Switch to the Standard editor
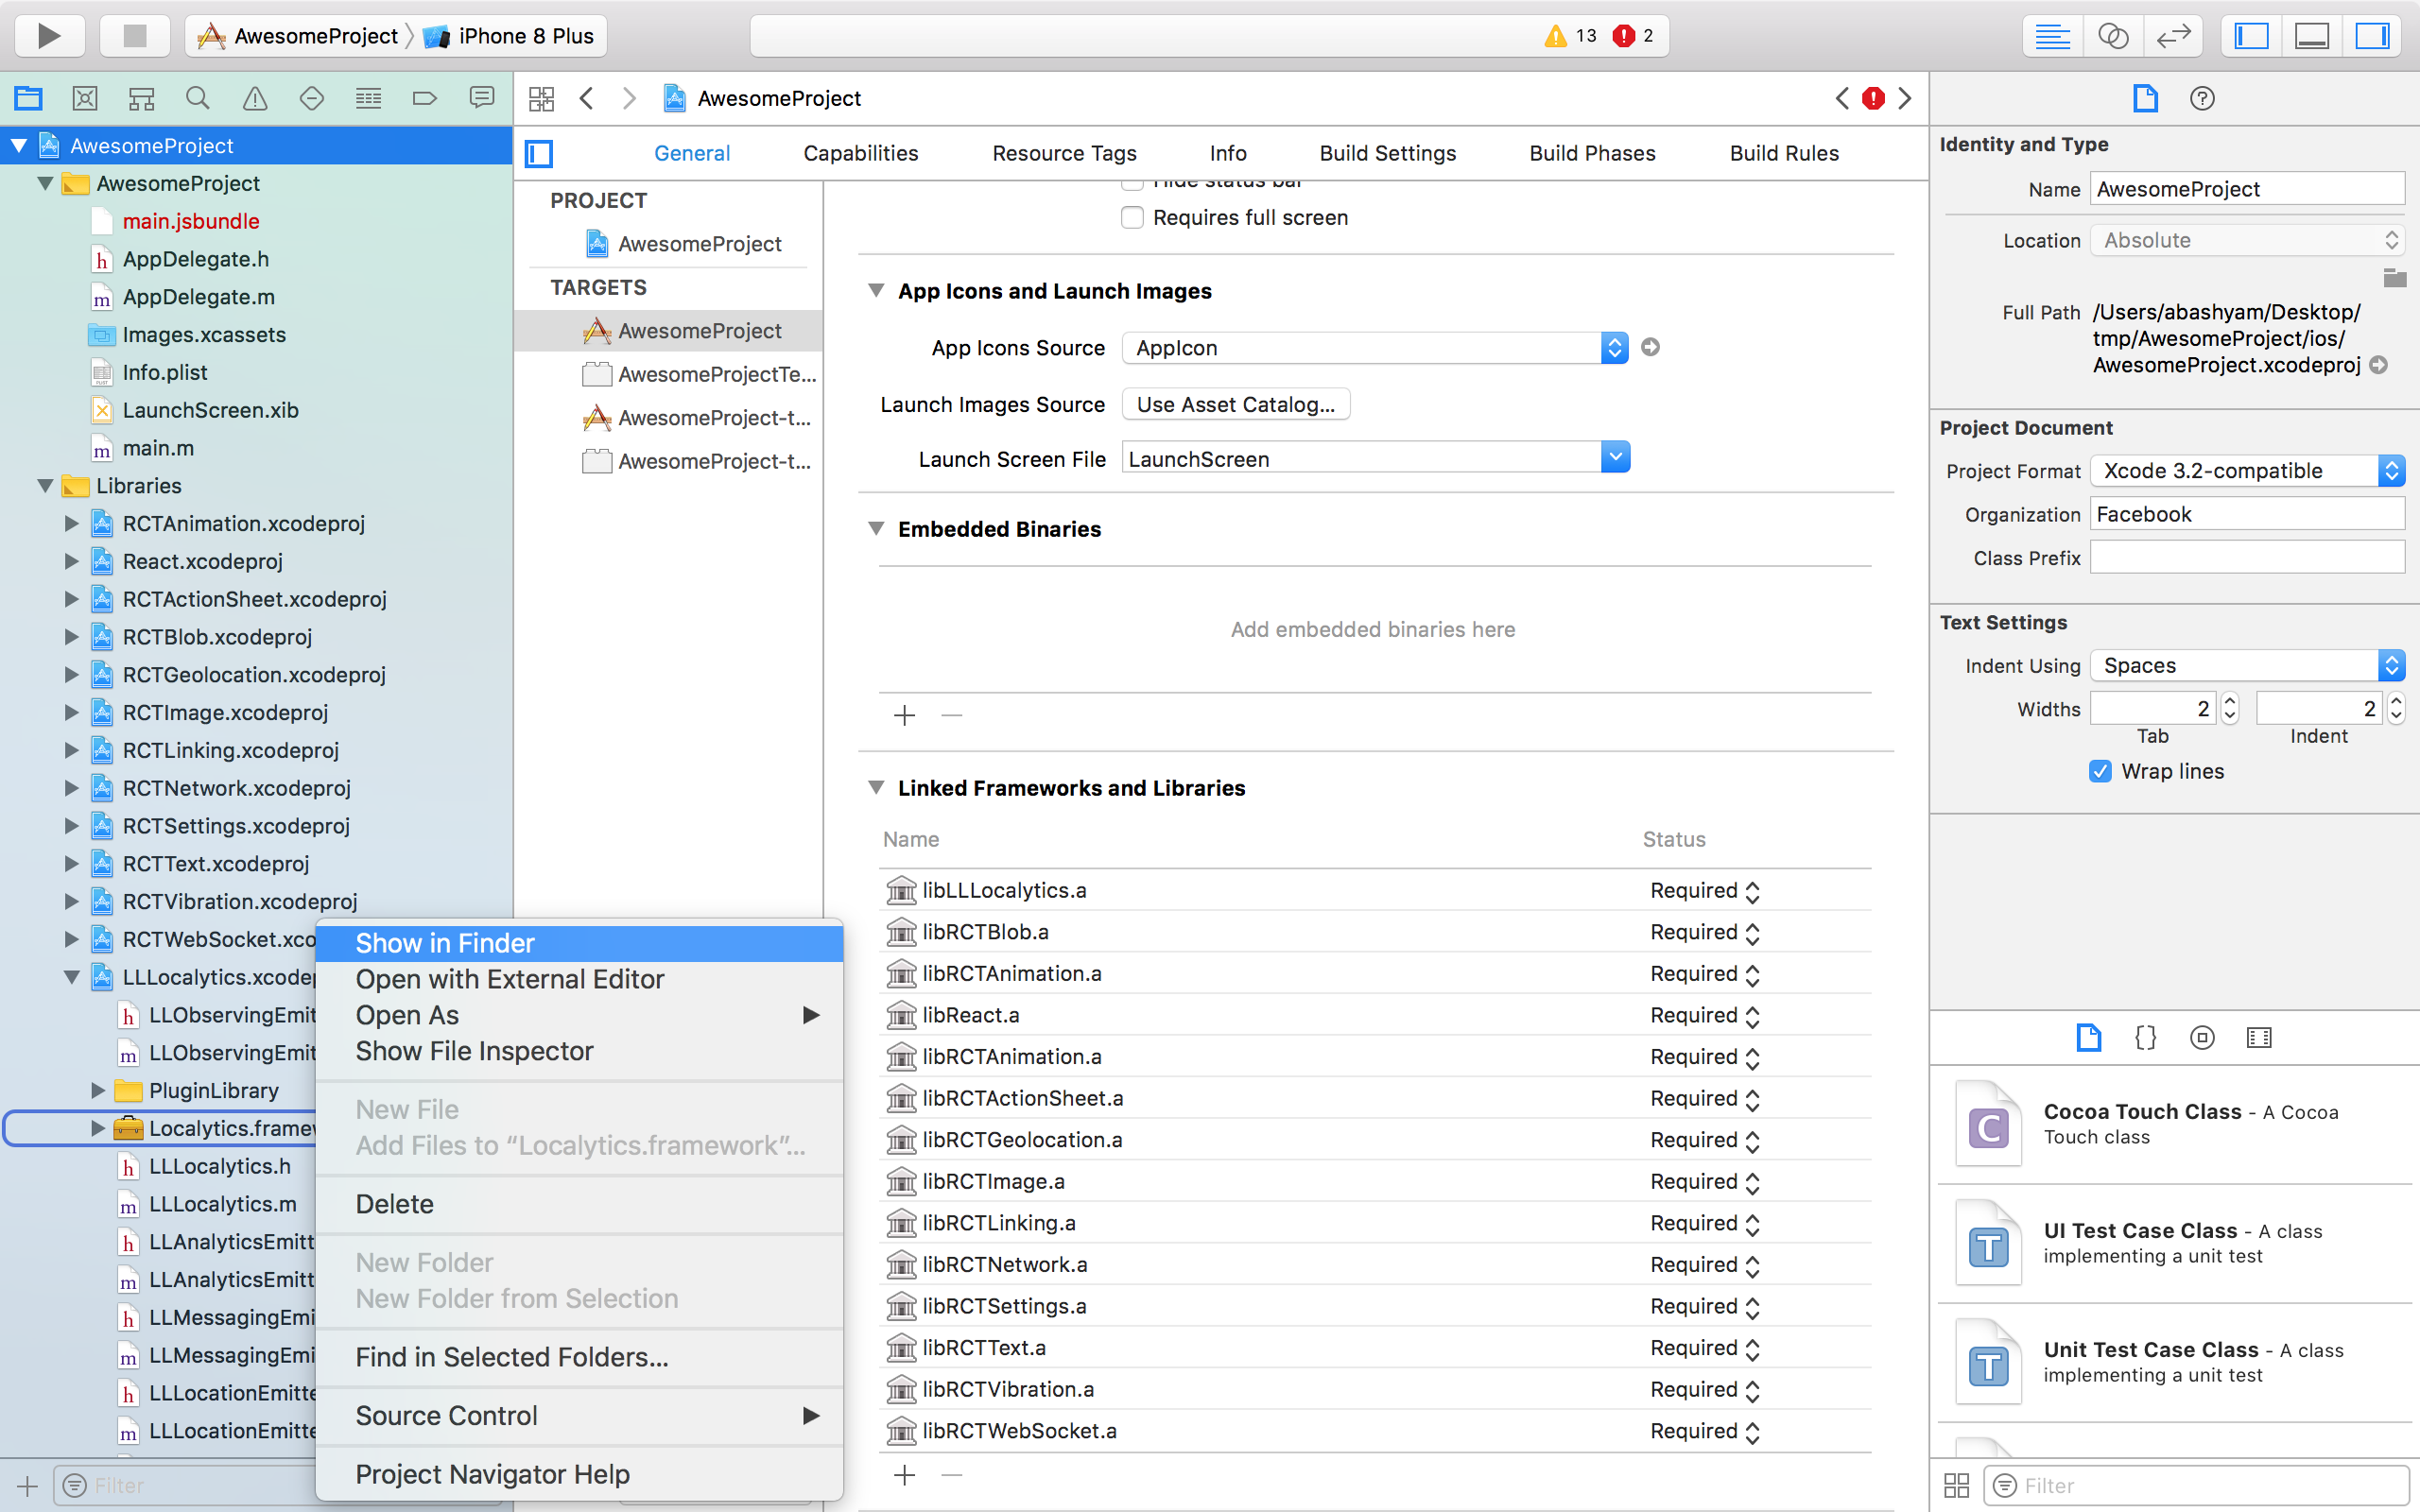Screen dimensions: 2420x1512 pyautogui.click(x=2053, y=36)
